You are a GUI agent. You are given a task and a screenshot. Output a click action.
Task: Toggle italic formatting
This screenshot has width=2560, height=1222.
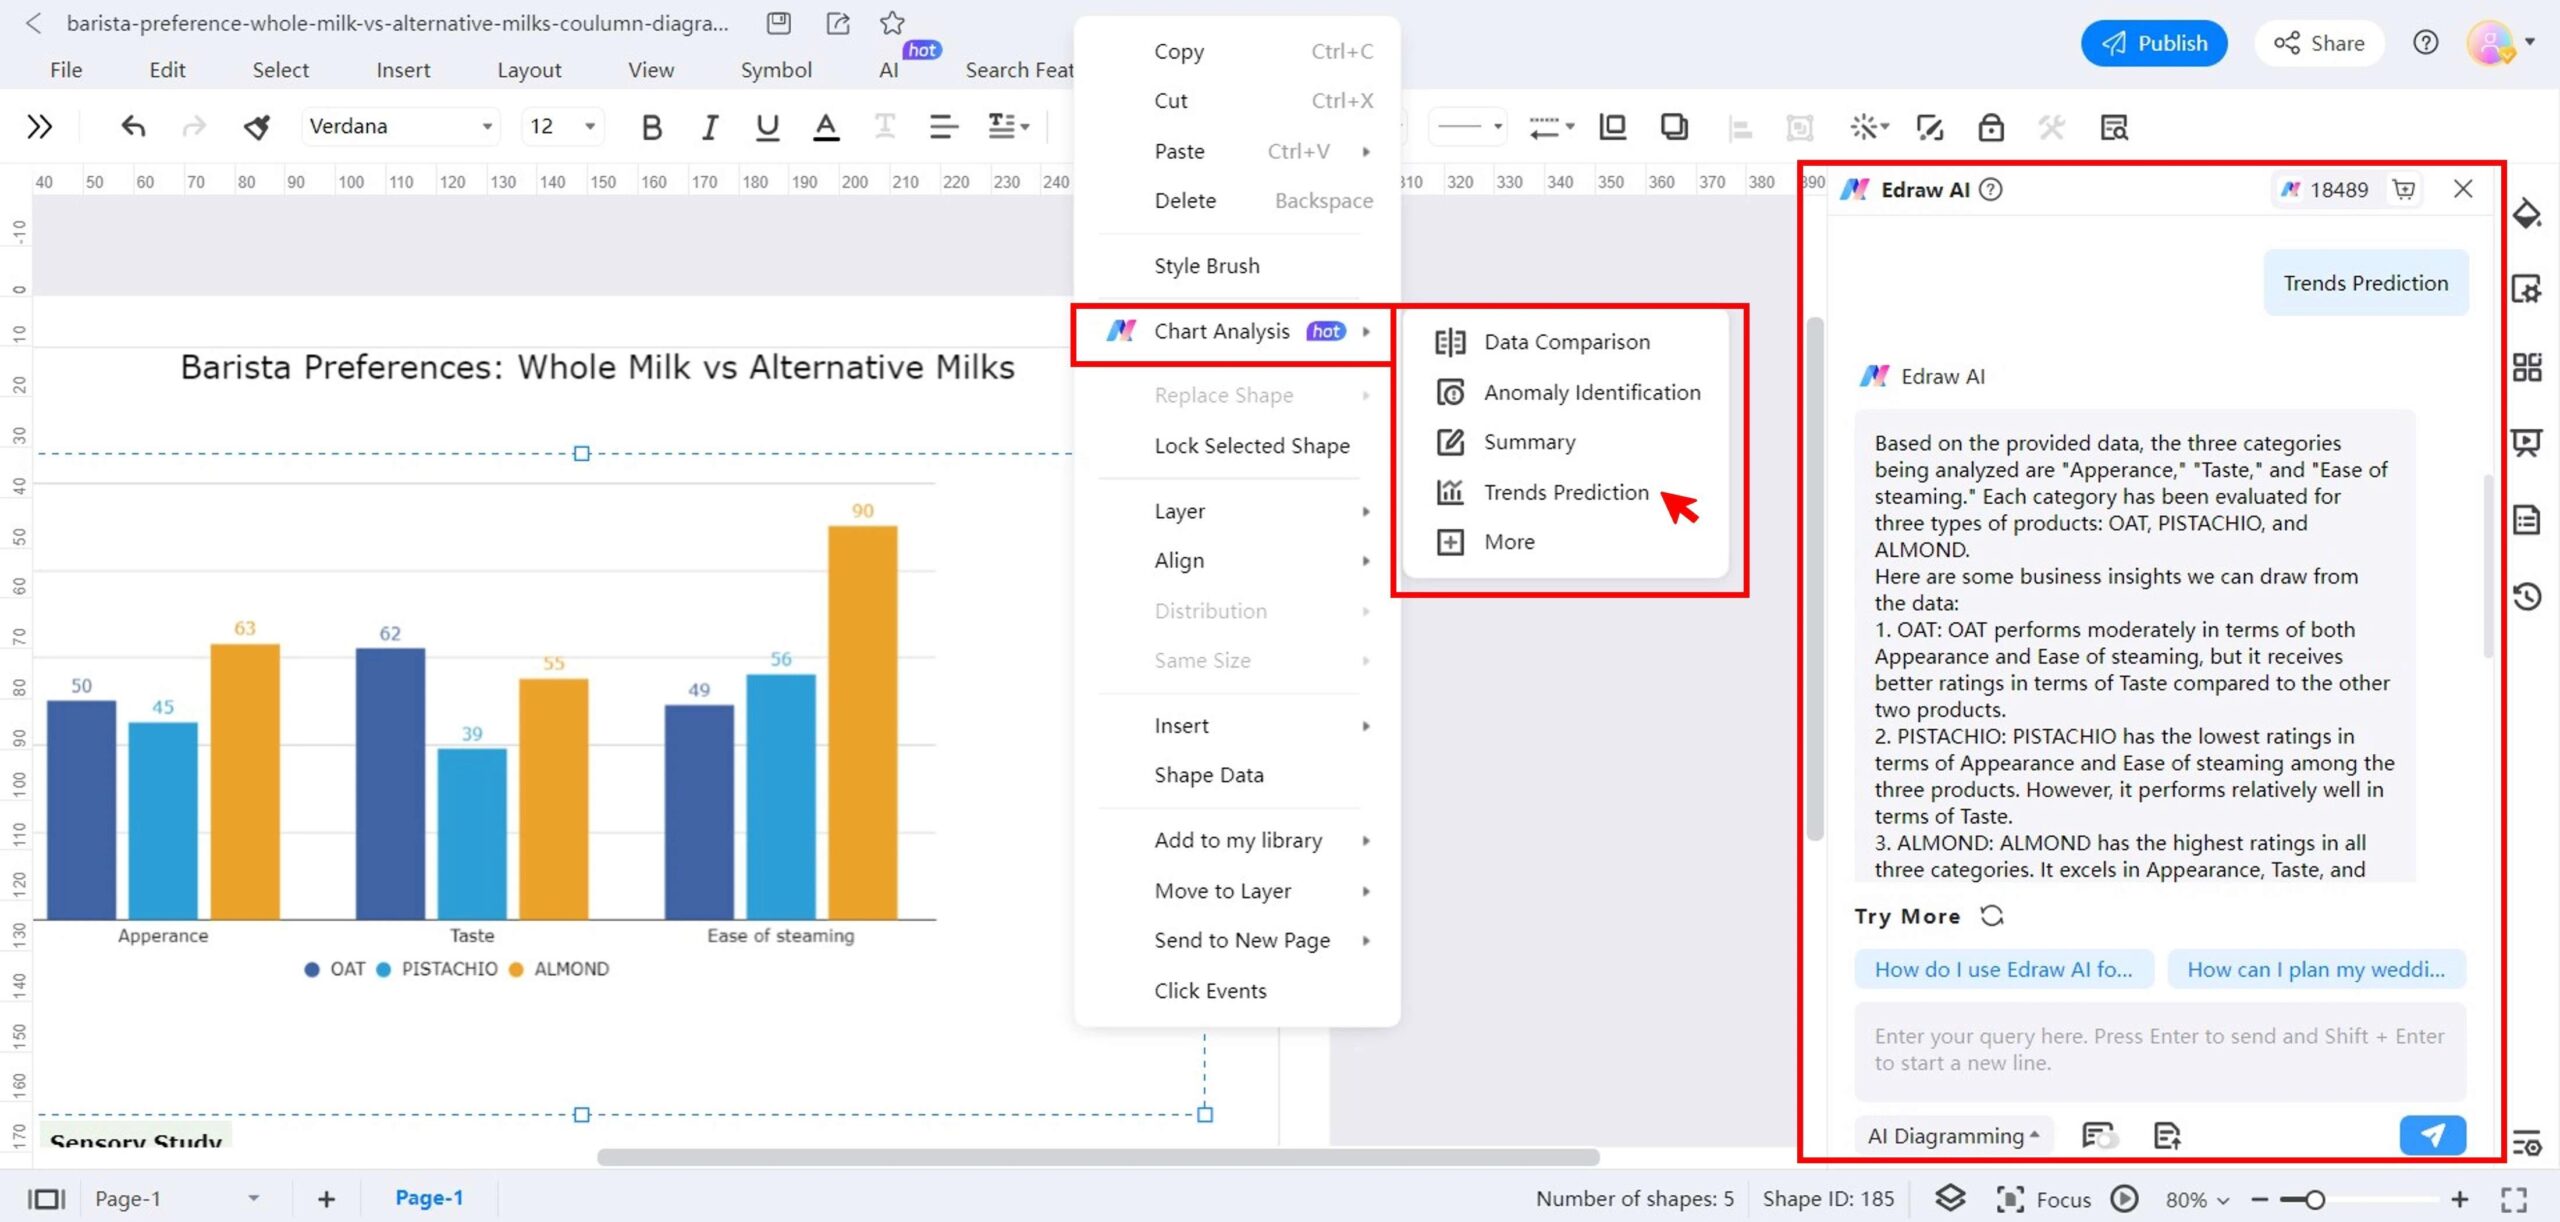point(709,126)
